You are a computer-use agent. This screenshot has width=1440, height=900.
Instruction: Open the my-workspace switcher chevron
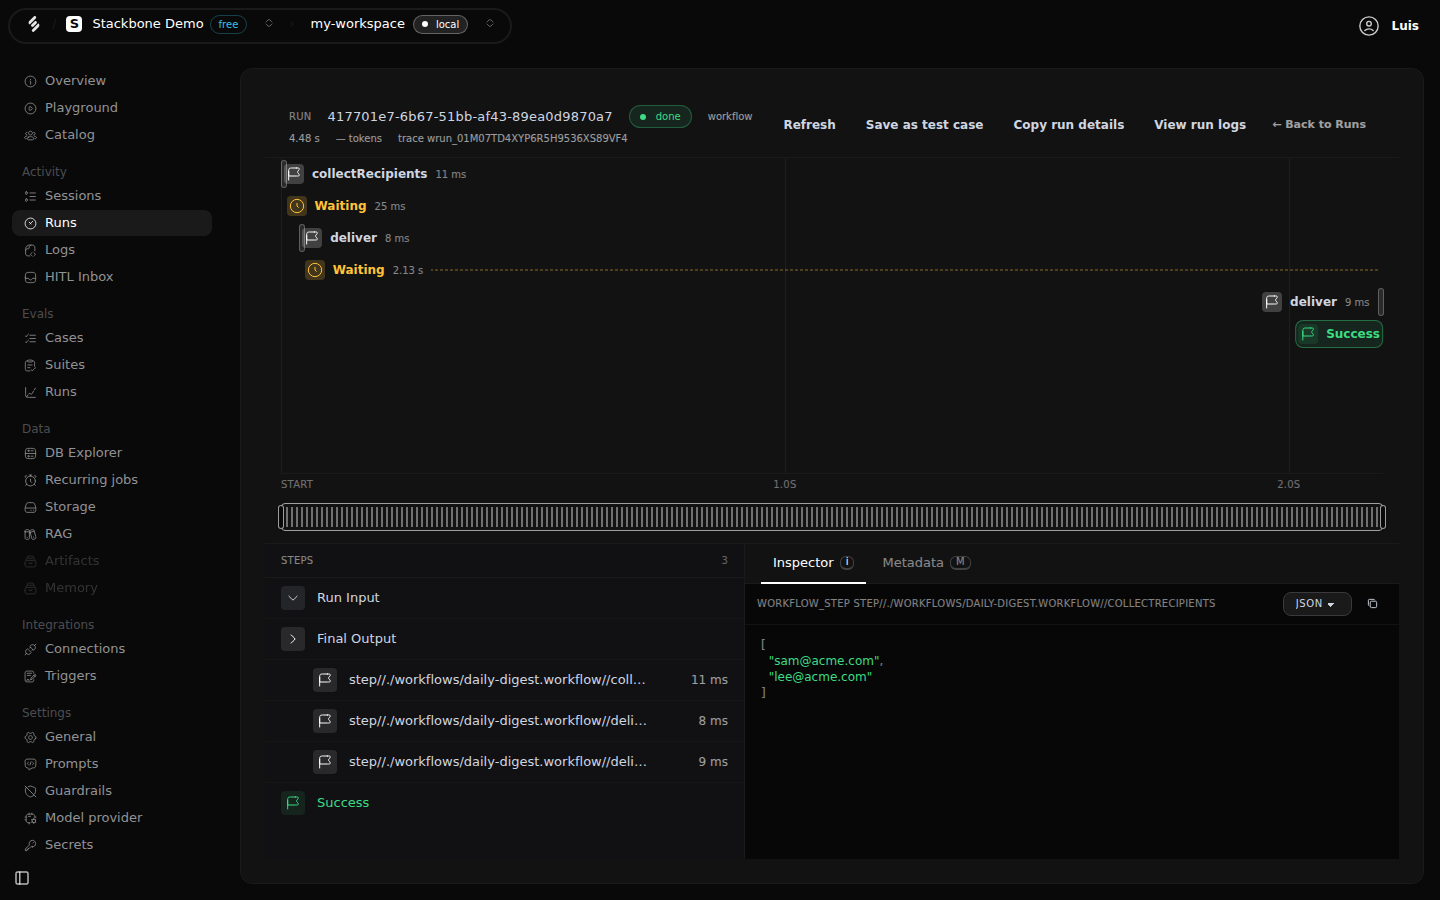tap(490, 24)
